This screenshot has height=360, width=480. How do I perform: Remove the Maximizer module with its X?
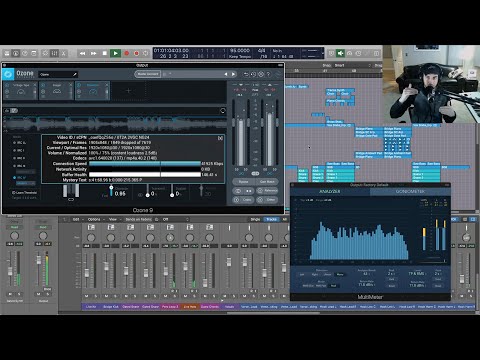[107, 85]
